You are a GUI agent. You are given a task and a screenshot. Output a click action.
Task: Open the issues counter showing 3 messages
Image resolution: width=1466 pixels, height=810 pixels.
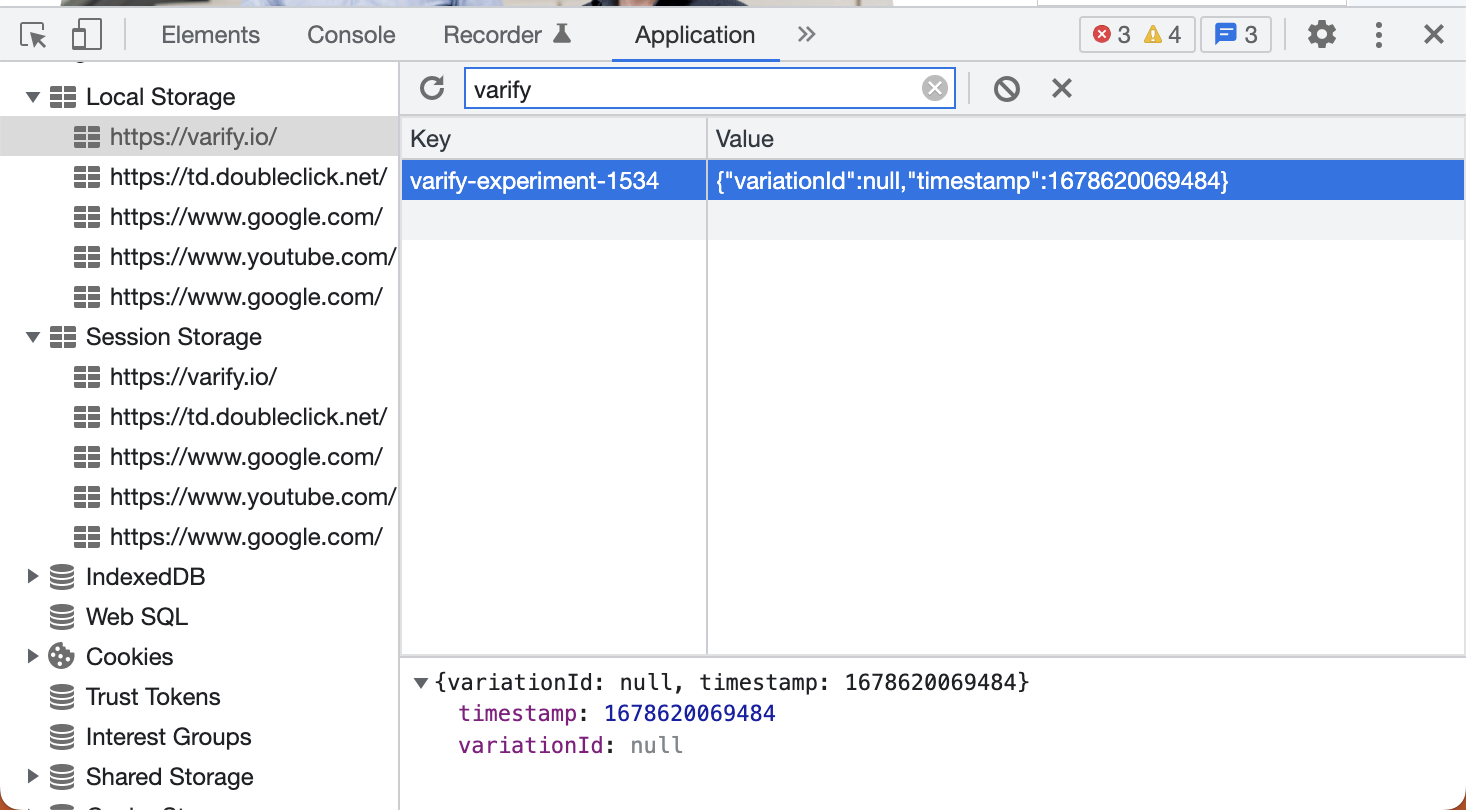tap(1236, 35)
